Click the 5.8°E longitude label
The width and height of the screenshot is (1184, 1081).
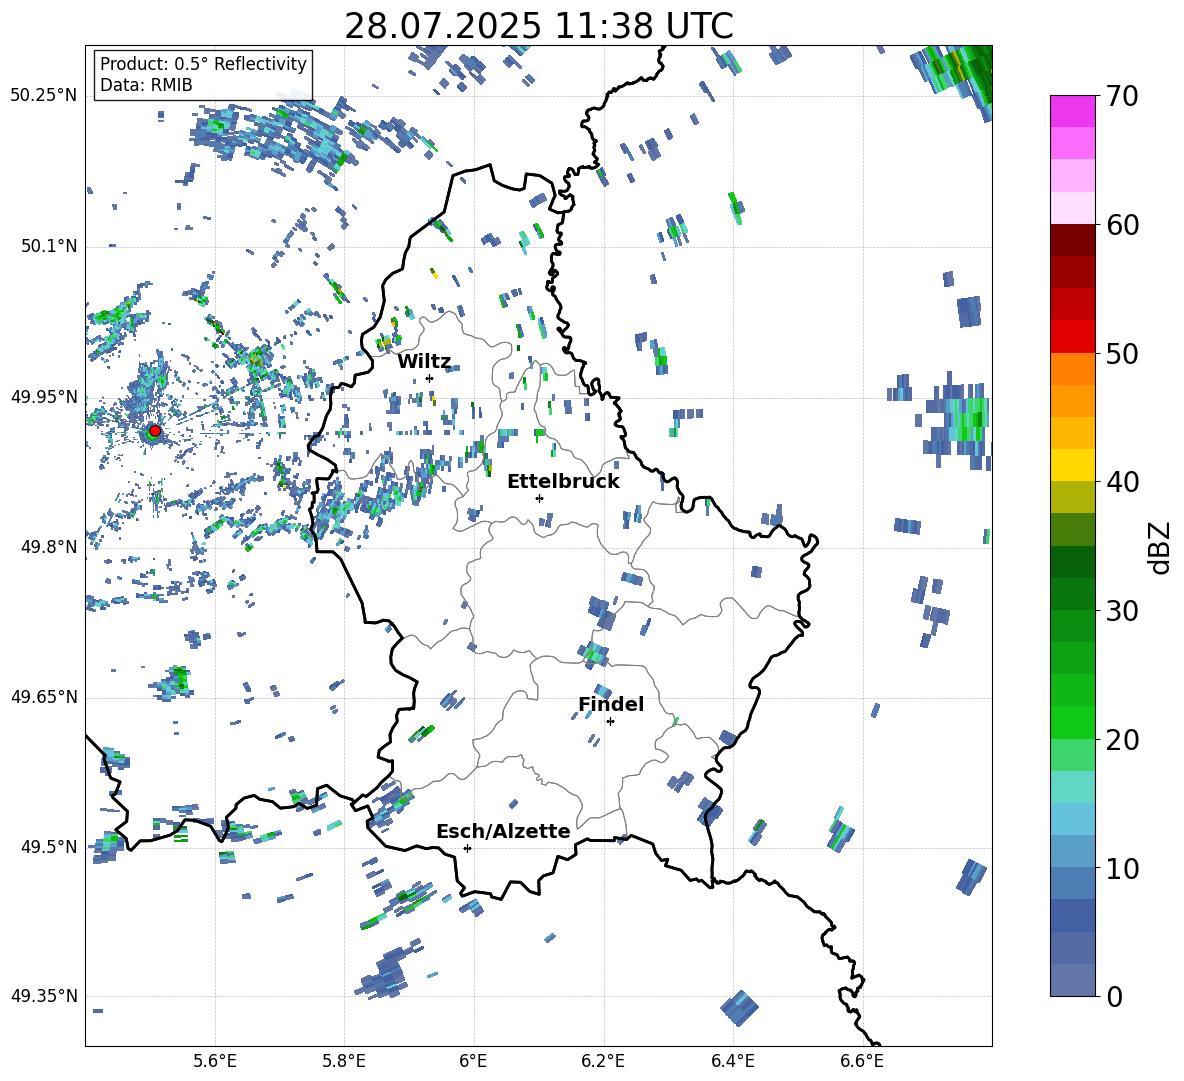click(x=344, y=1061)
